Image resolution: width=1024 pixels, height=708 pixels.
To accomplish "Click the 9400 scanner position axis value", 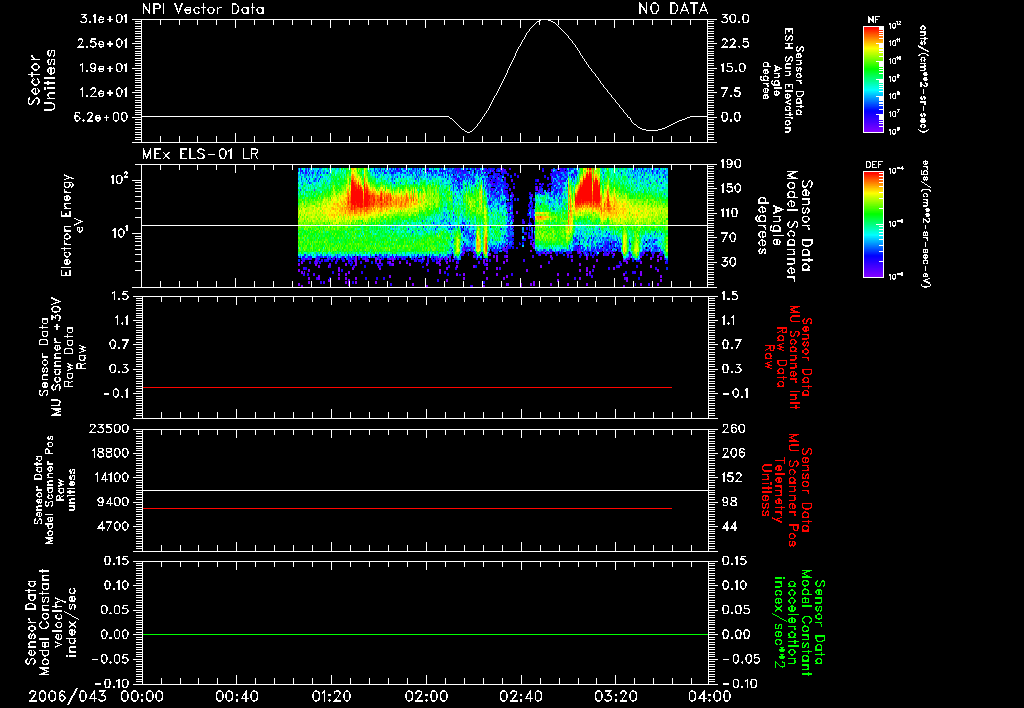I will 114,502.
